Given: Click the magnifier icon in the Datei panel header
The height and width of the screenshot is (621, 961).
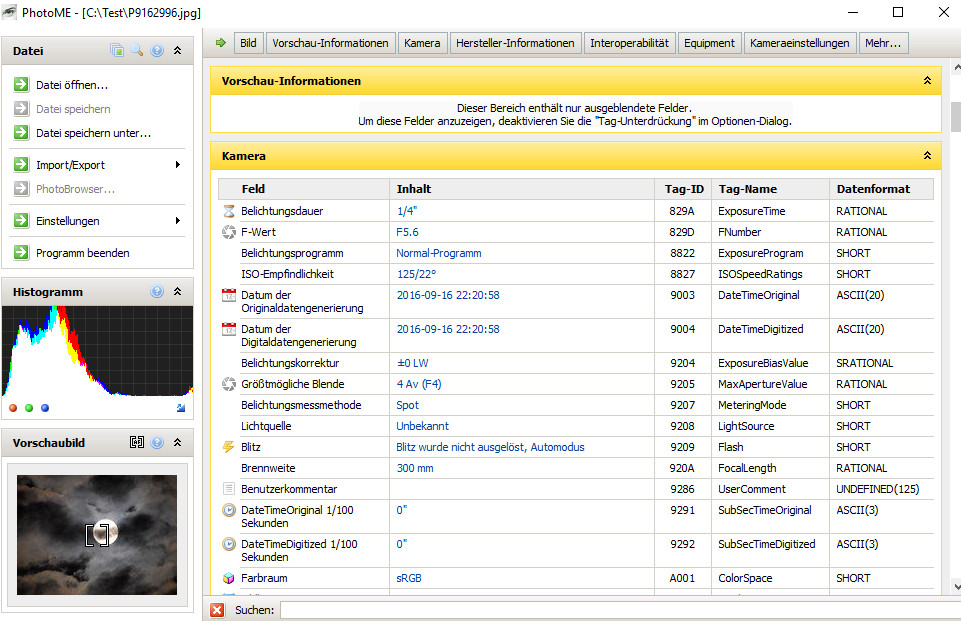Looking at the screenshot, I should pos(137,50).
